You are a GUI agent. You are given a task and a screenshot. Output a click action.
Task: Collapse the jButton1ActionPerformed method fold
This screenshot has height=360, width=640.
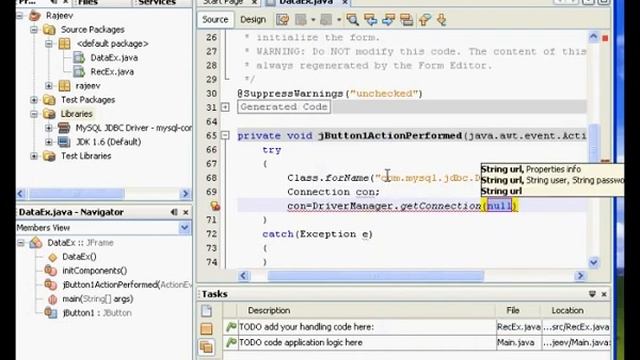pos(225,135)
